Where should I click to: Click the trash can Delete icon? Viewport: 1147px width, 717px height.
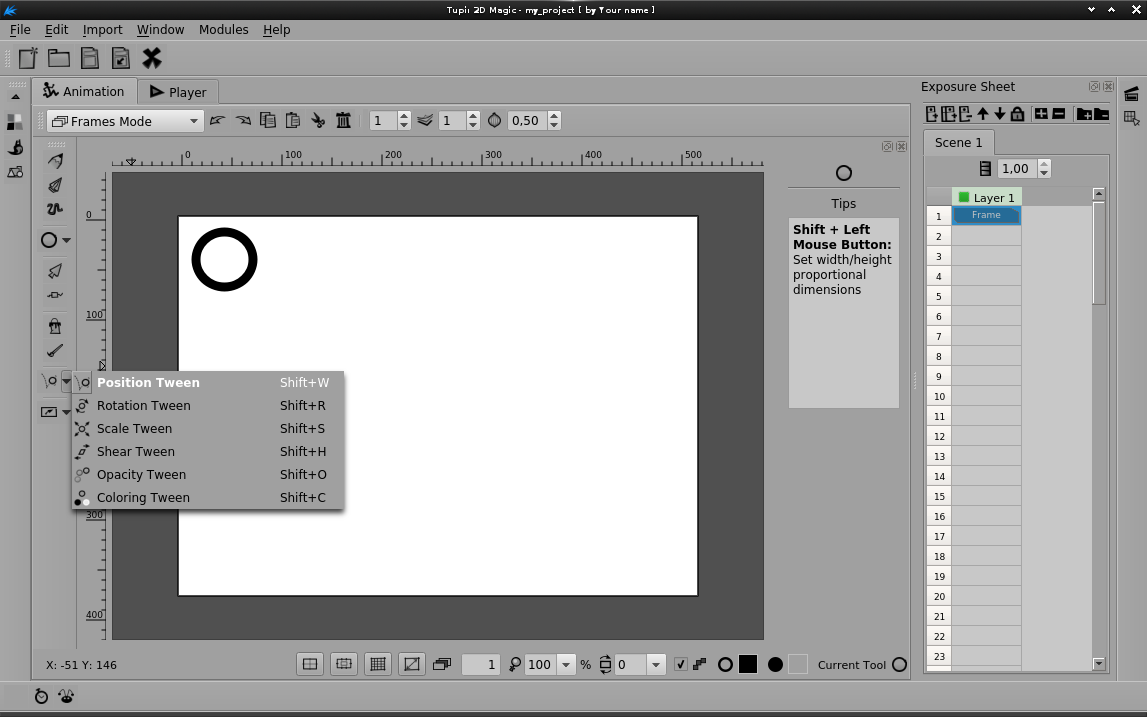343,121
